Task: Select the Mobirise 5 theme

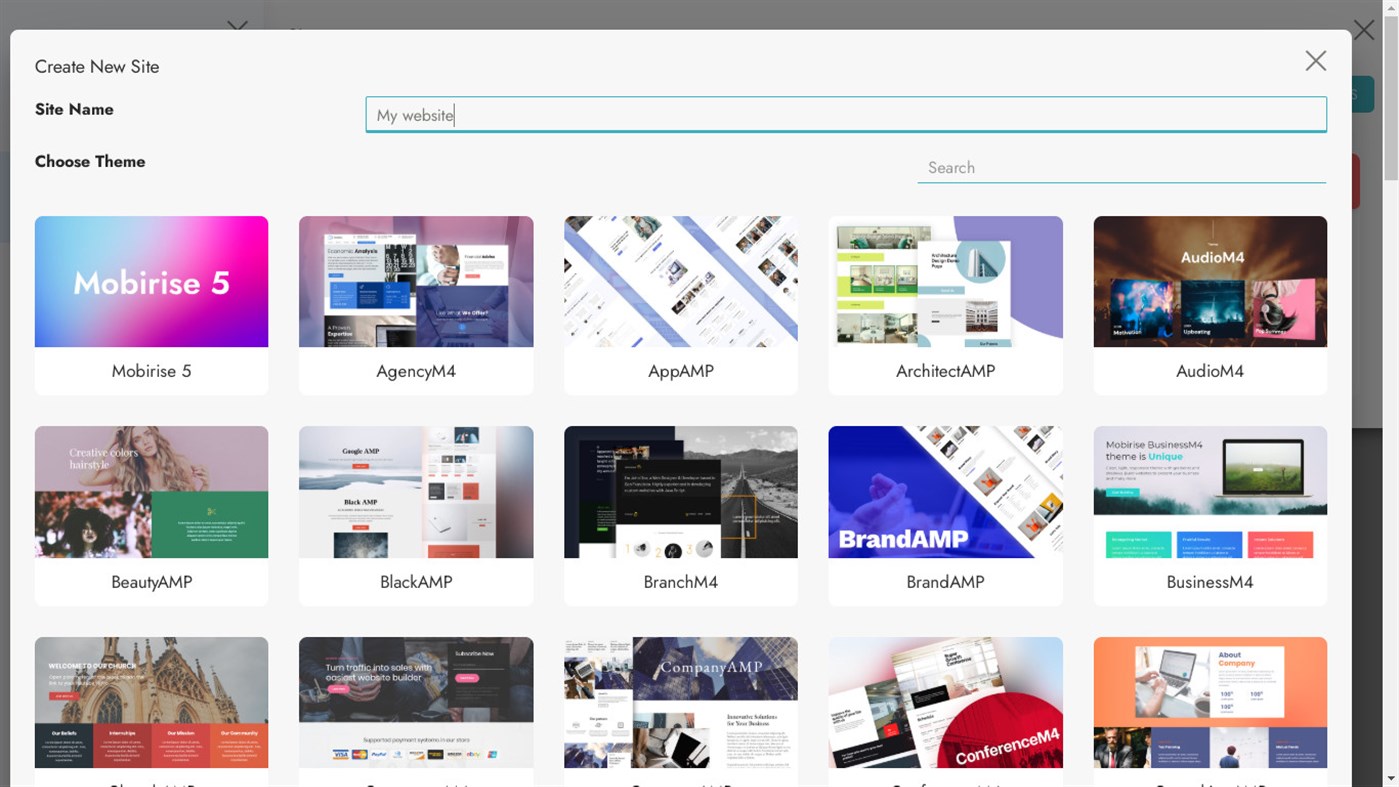Action: coord(151,305)
